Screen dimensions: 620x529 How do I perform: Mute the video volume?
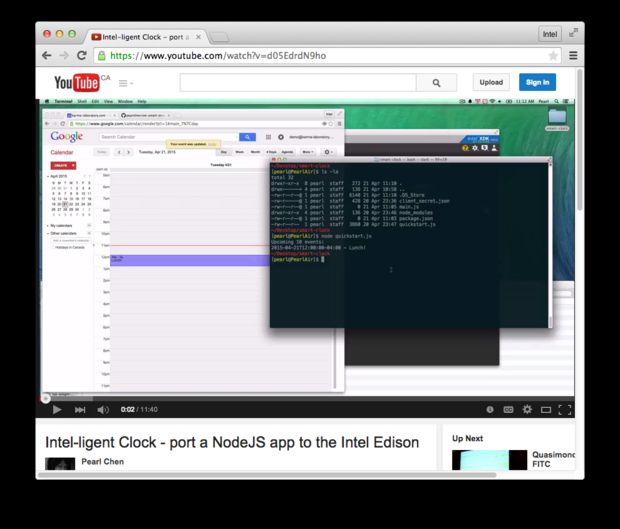tap(103, 409)
